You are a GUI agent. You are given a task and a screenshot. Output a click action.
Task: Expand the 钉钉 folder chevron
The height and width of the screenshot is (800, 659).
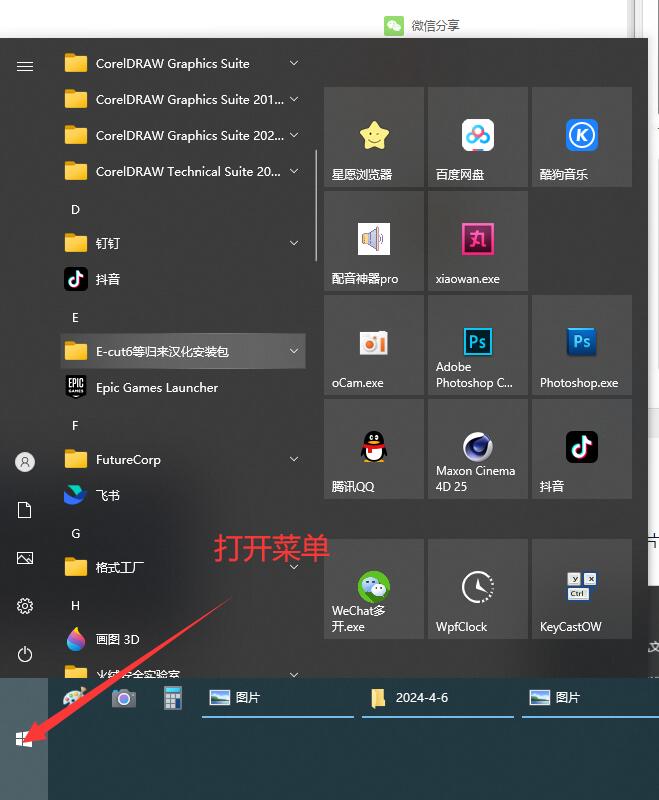(294, 243)
